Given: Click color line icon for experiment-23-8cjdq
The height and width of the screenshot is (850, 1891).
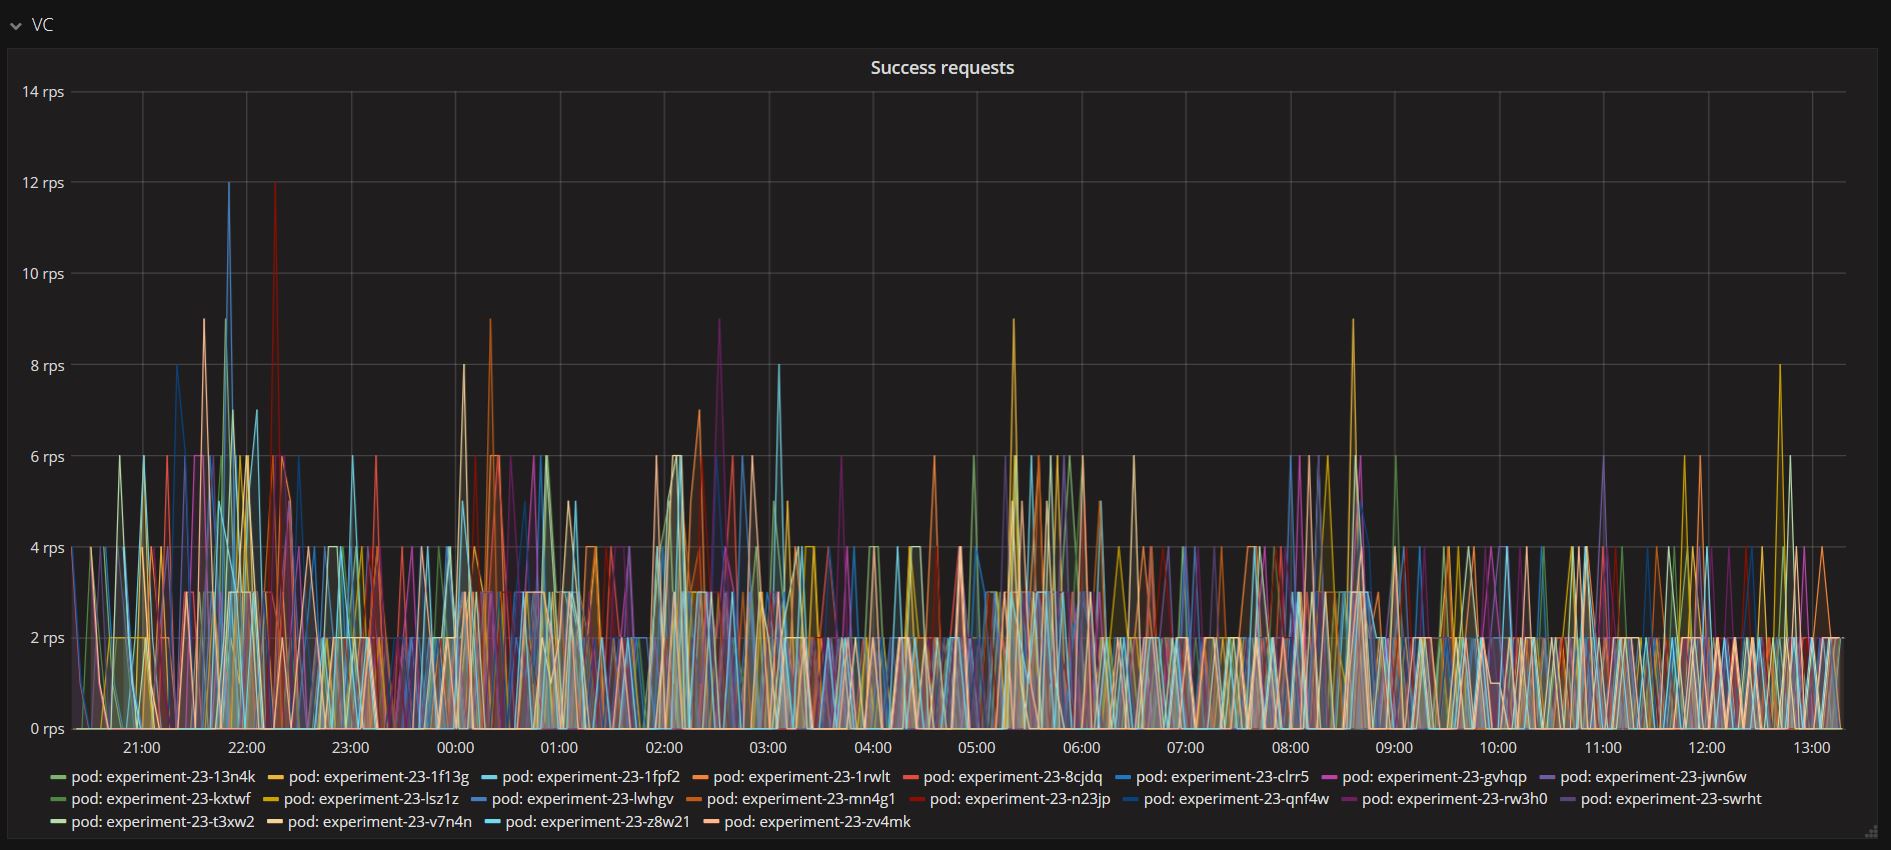Looking at the screenshot, I should tap(910, 777).
